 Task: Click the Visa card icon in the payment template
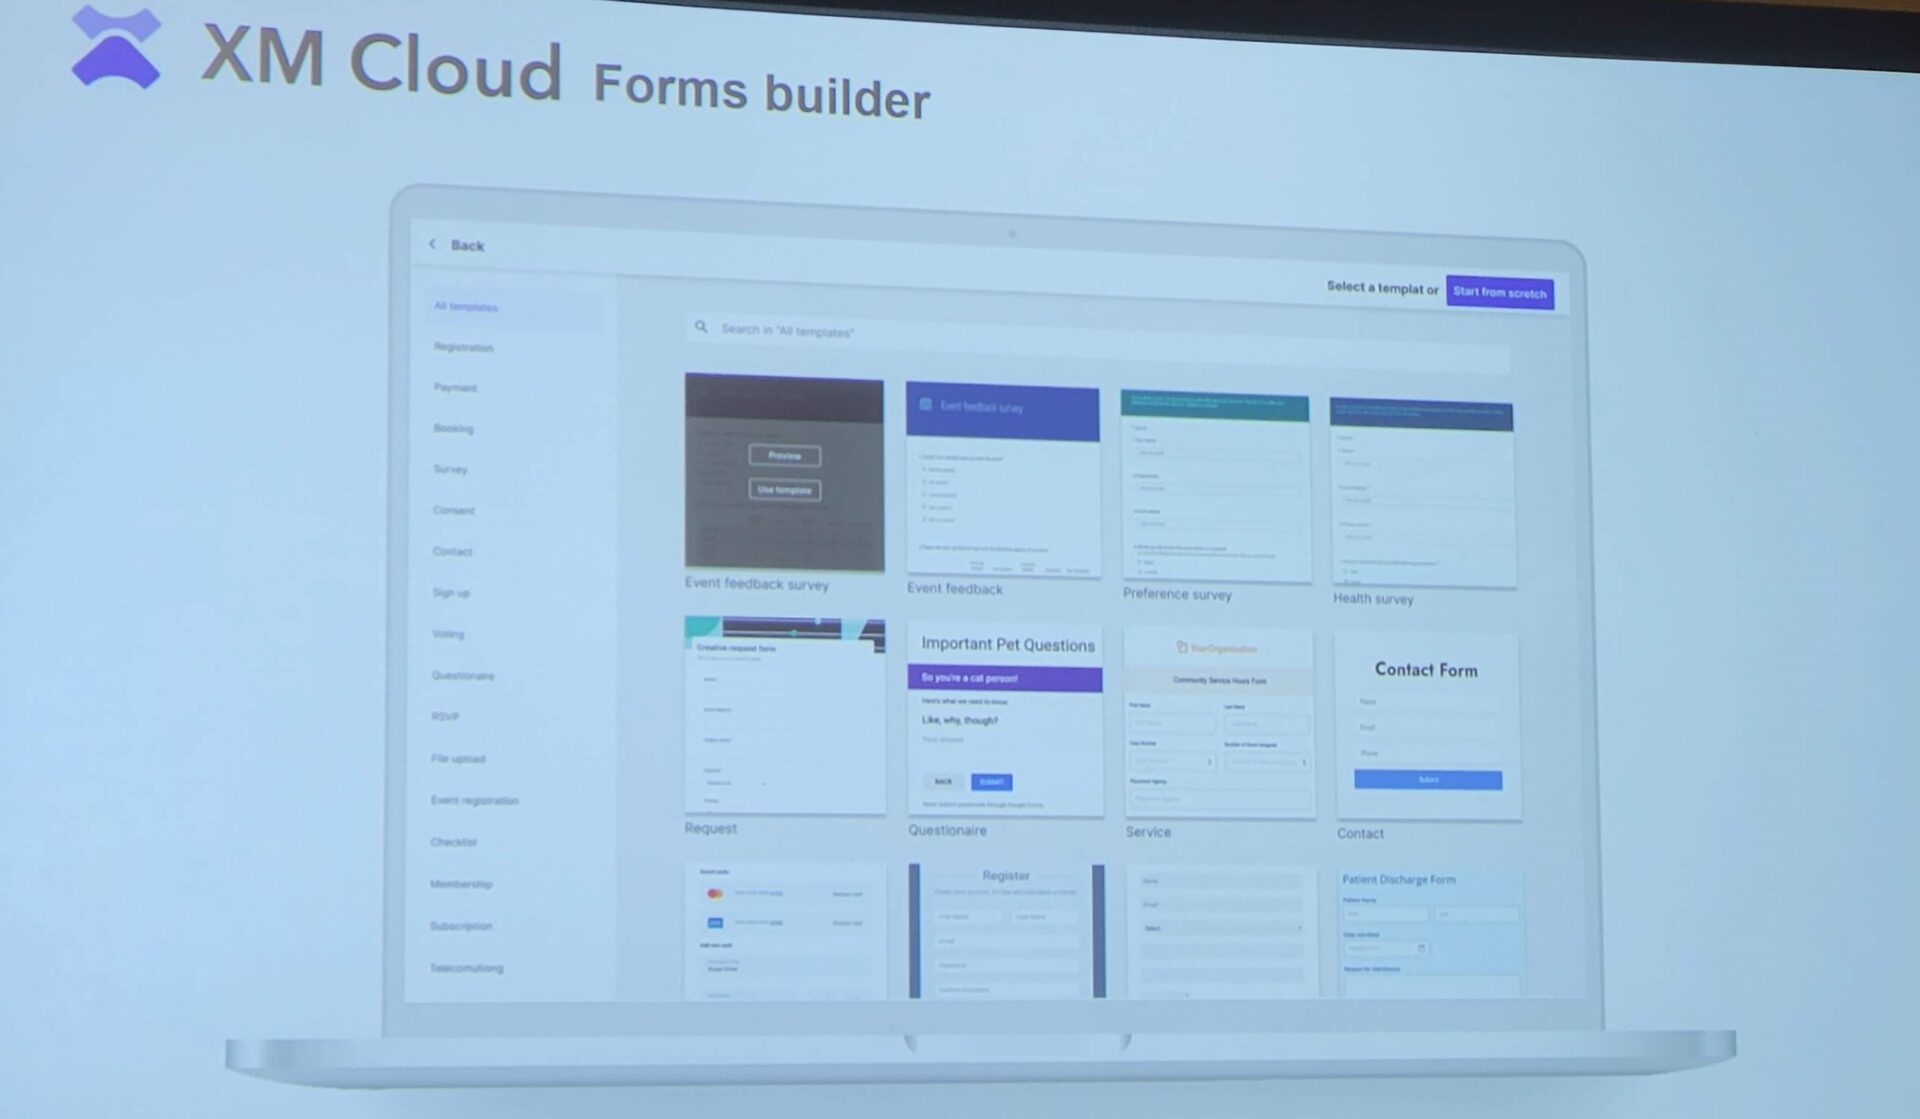(715, 923)
